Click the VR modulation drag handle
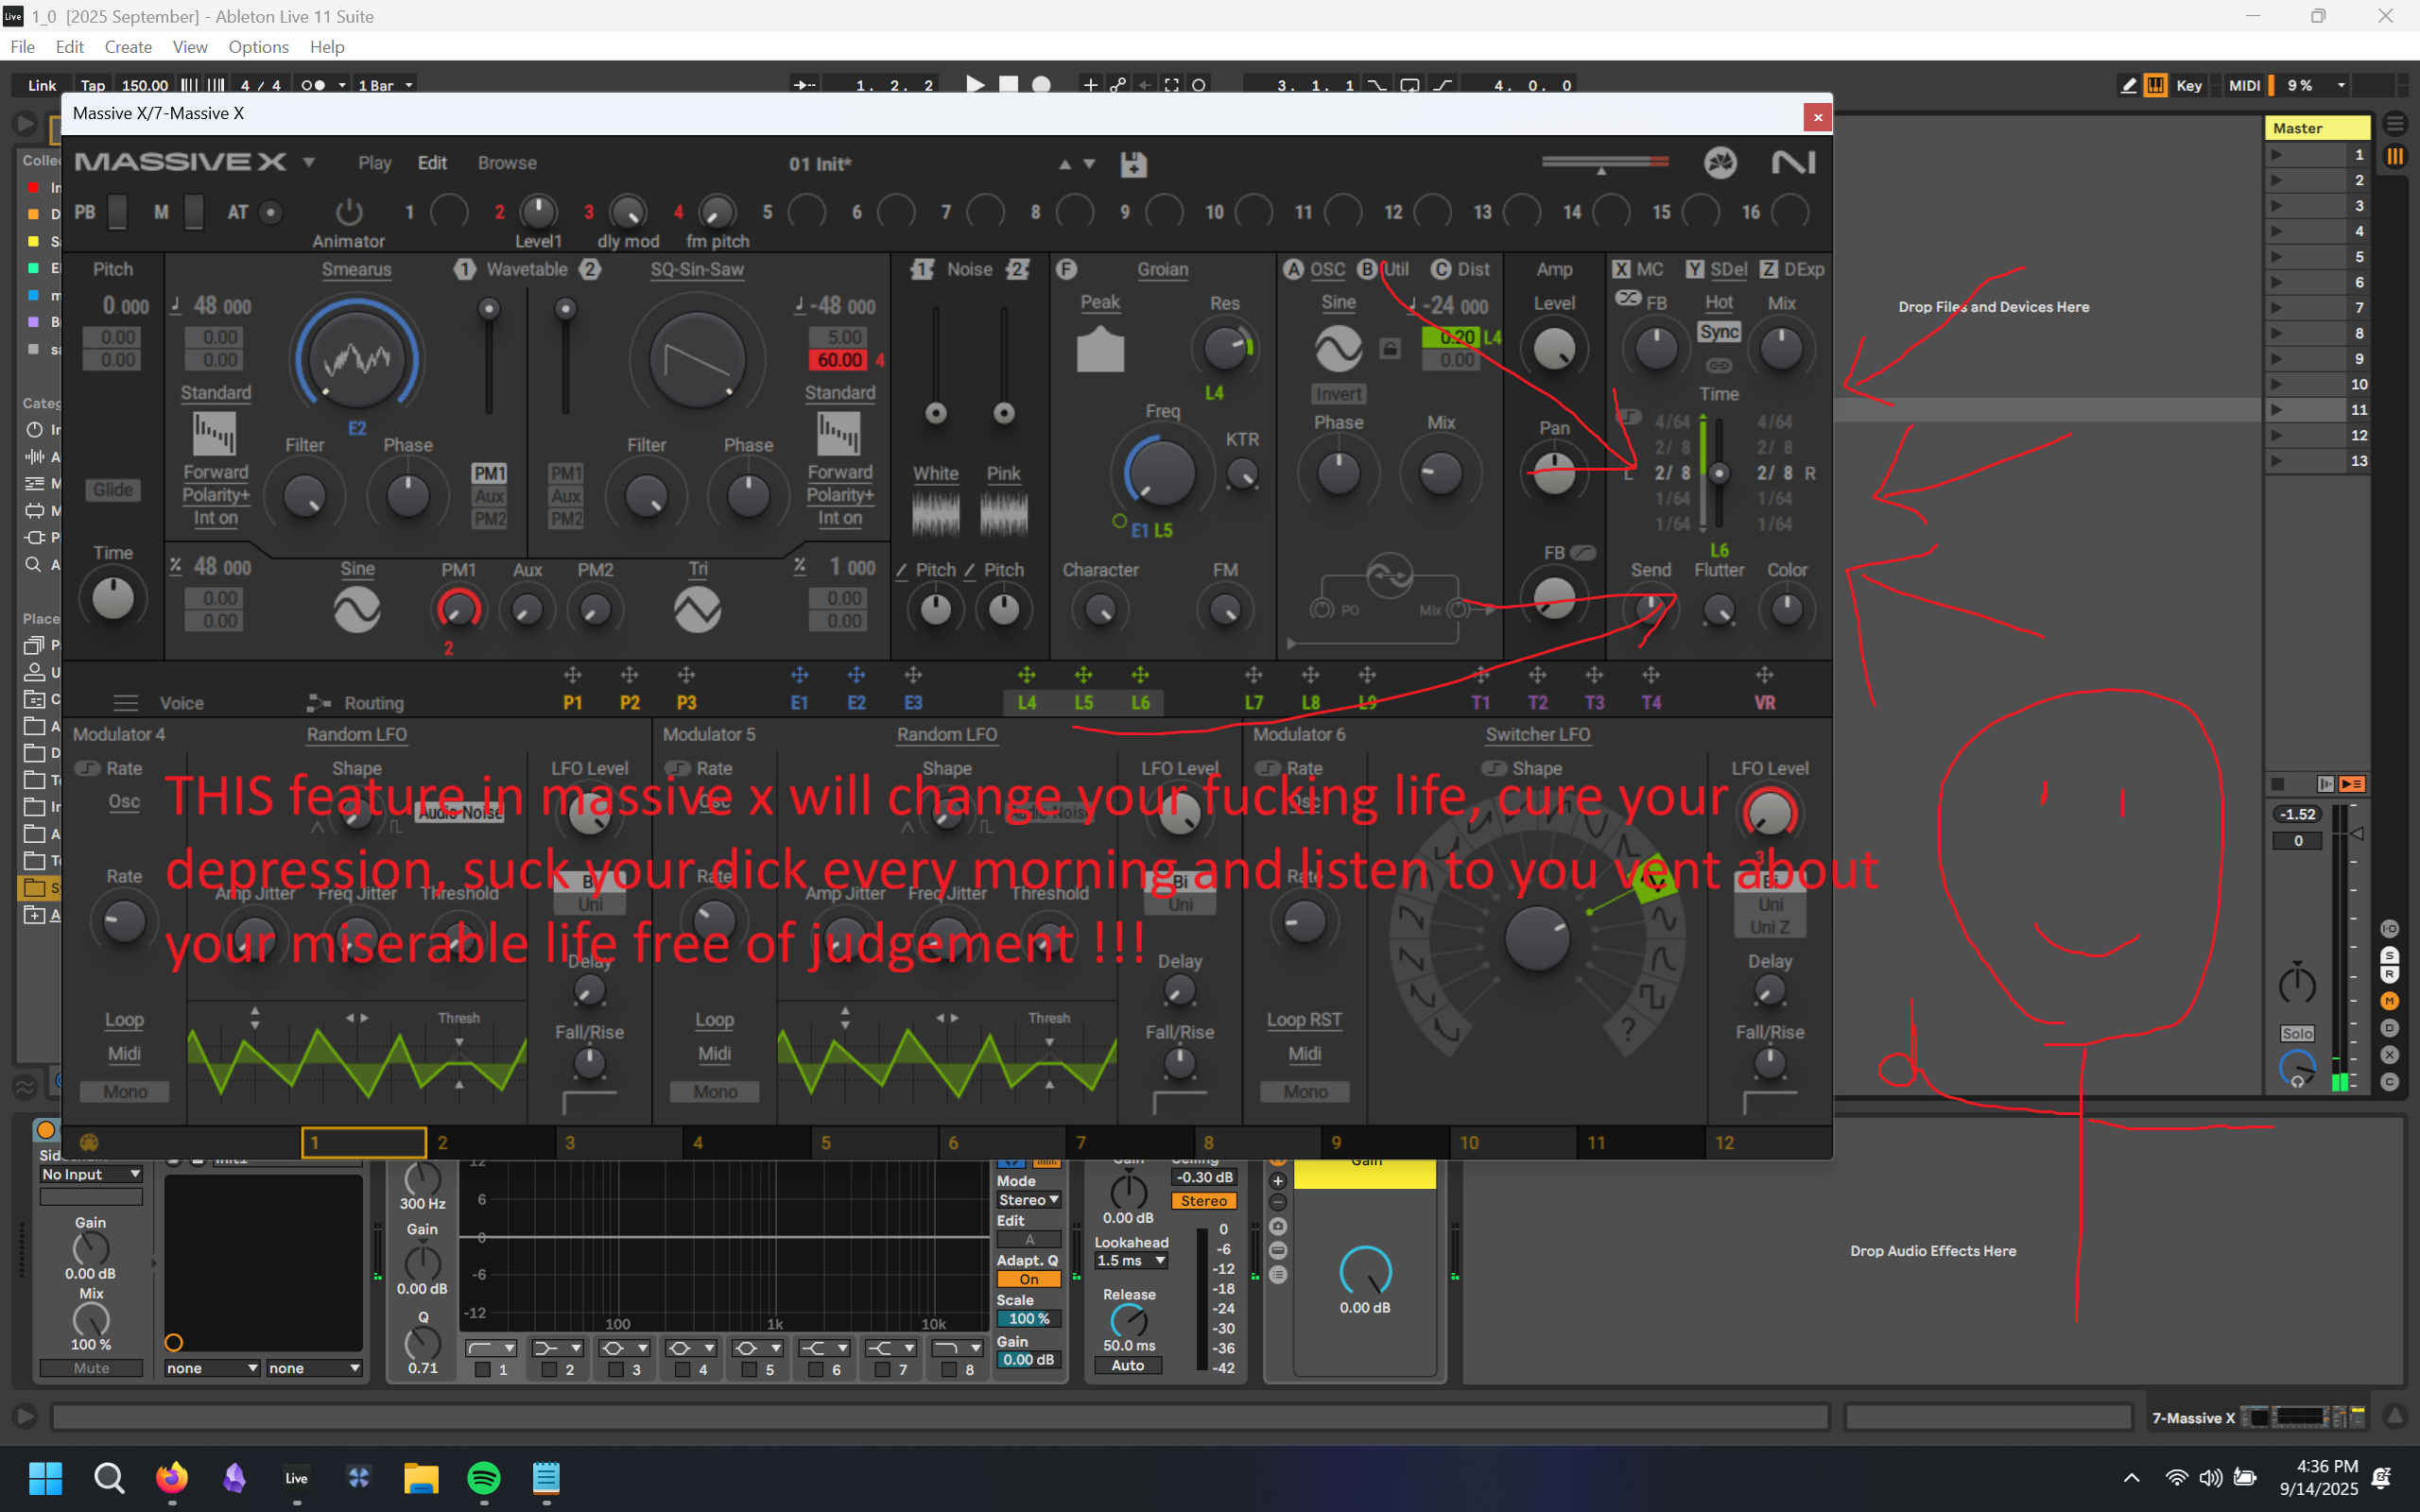 pos(1764,675)
